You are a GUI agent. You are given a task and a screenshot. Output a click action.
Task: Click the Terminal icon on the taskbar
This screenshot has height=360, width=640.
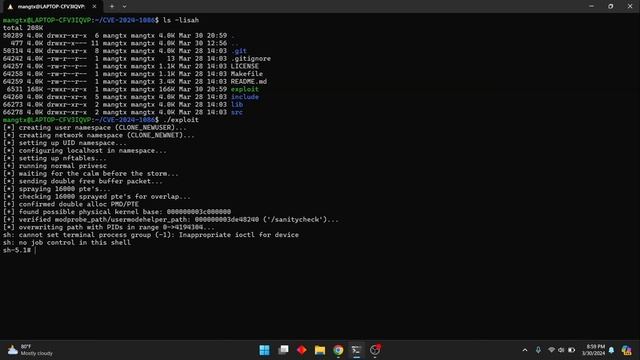(356, 350)
